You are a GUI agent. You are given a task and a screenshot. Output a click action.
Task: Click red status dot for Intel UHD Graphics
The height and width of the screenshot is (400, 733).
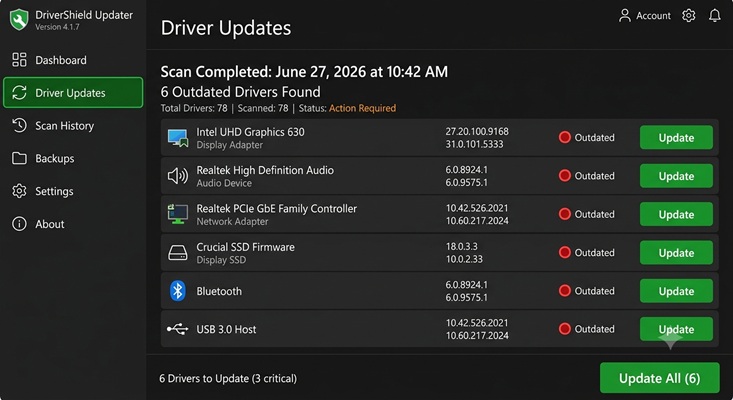click(565, 137)
